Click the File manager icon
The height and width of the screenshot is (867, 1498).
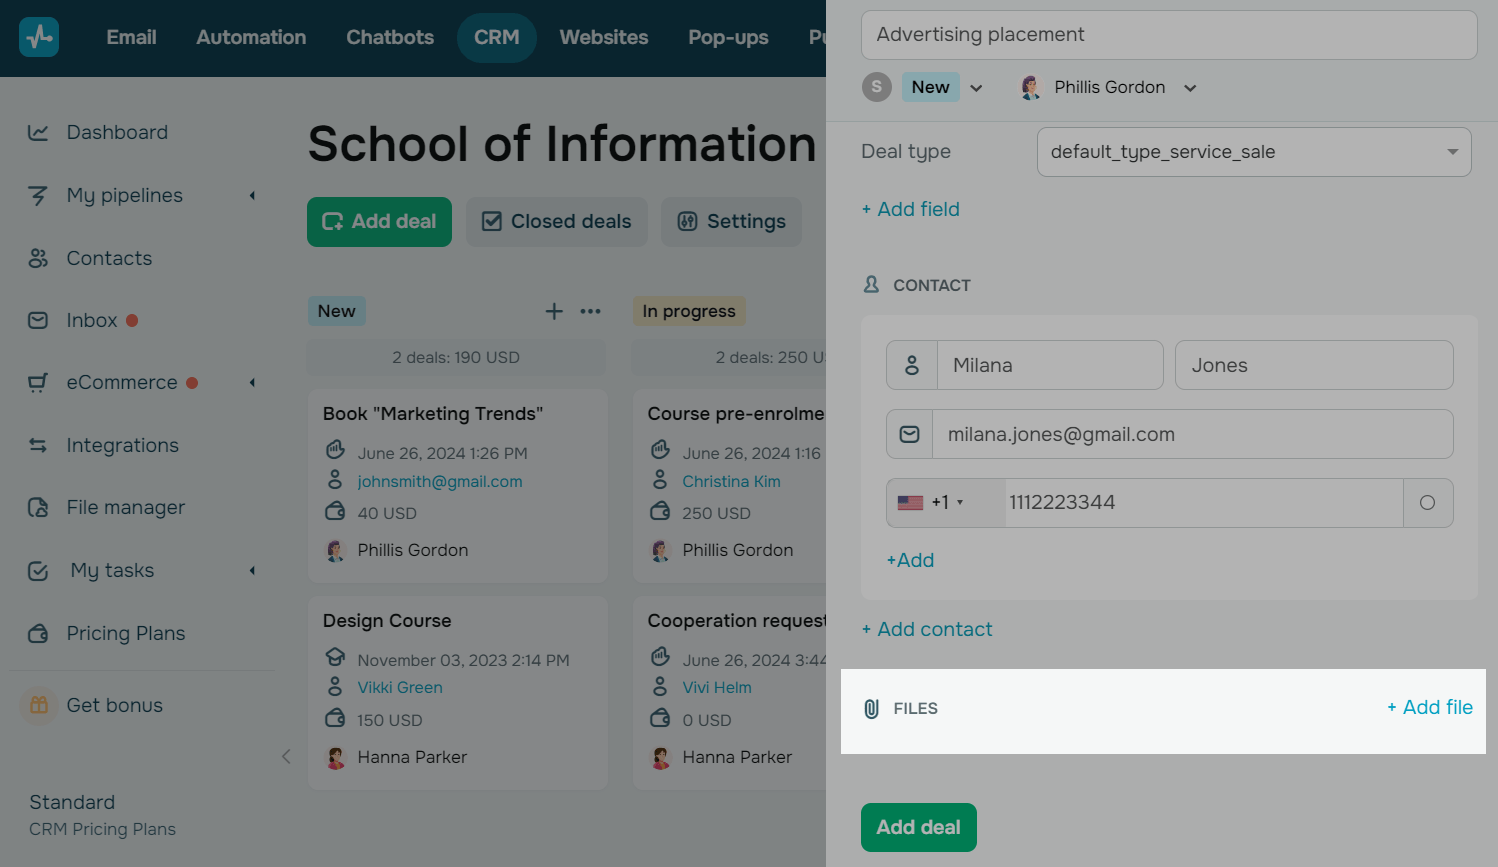[38, 507]
